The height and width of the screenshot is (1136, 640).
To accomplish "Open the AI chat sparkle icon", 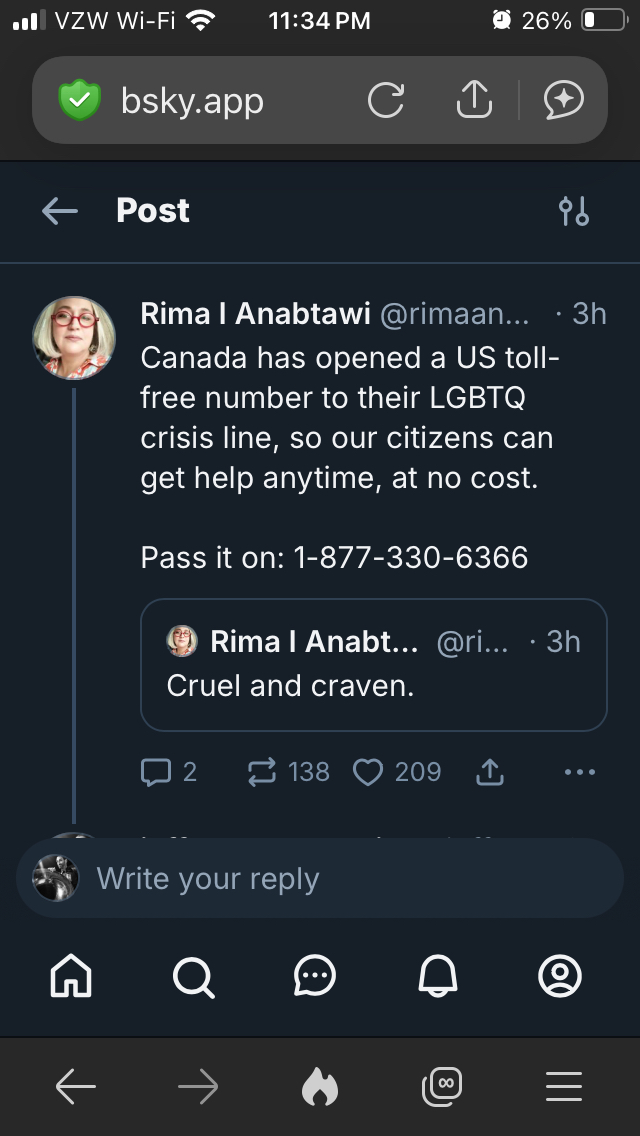I will point(563,100).
